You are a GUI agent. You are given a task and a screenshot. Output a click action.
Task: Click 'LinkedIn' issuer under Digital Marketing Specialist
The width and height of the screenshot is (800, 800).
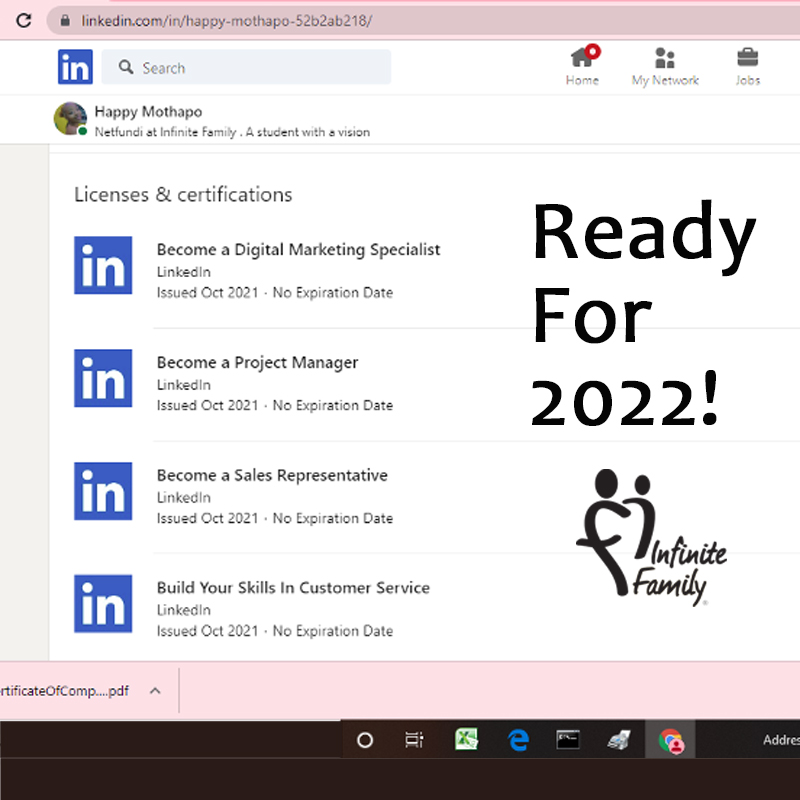tap(184, 272)
